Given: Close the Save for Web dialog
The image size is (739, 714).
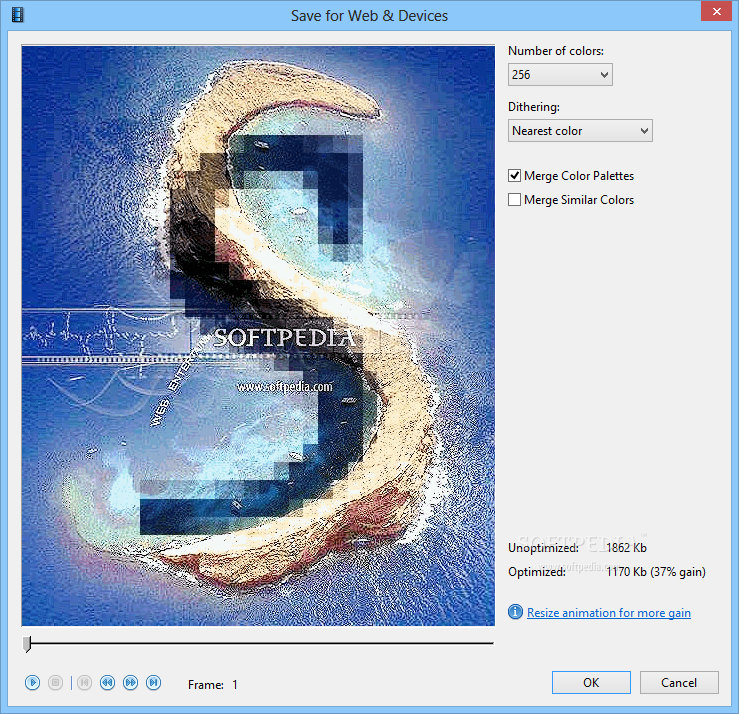Looking at the screenshot, I should (x=716, y=11).
